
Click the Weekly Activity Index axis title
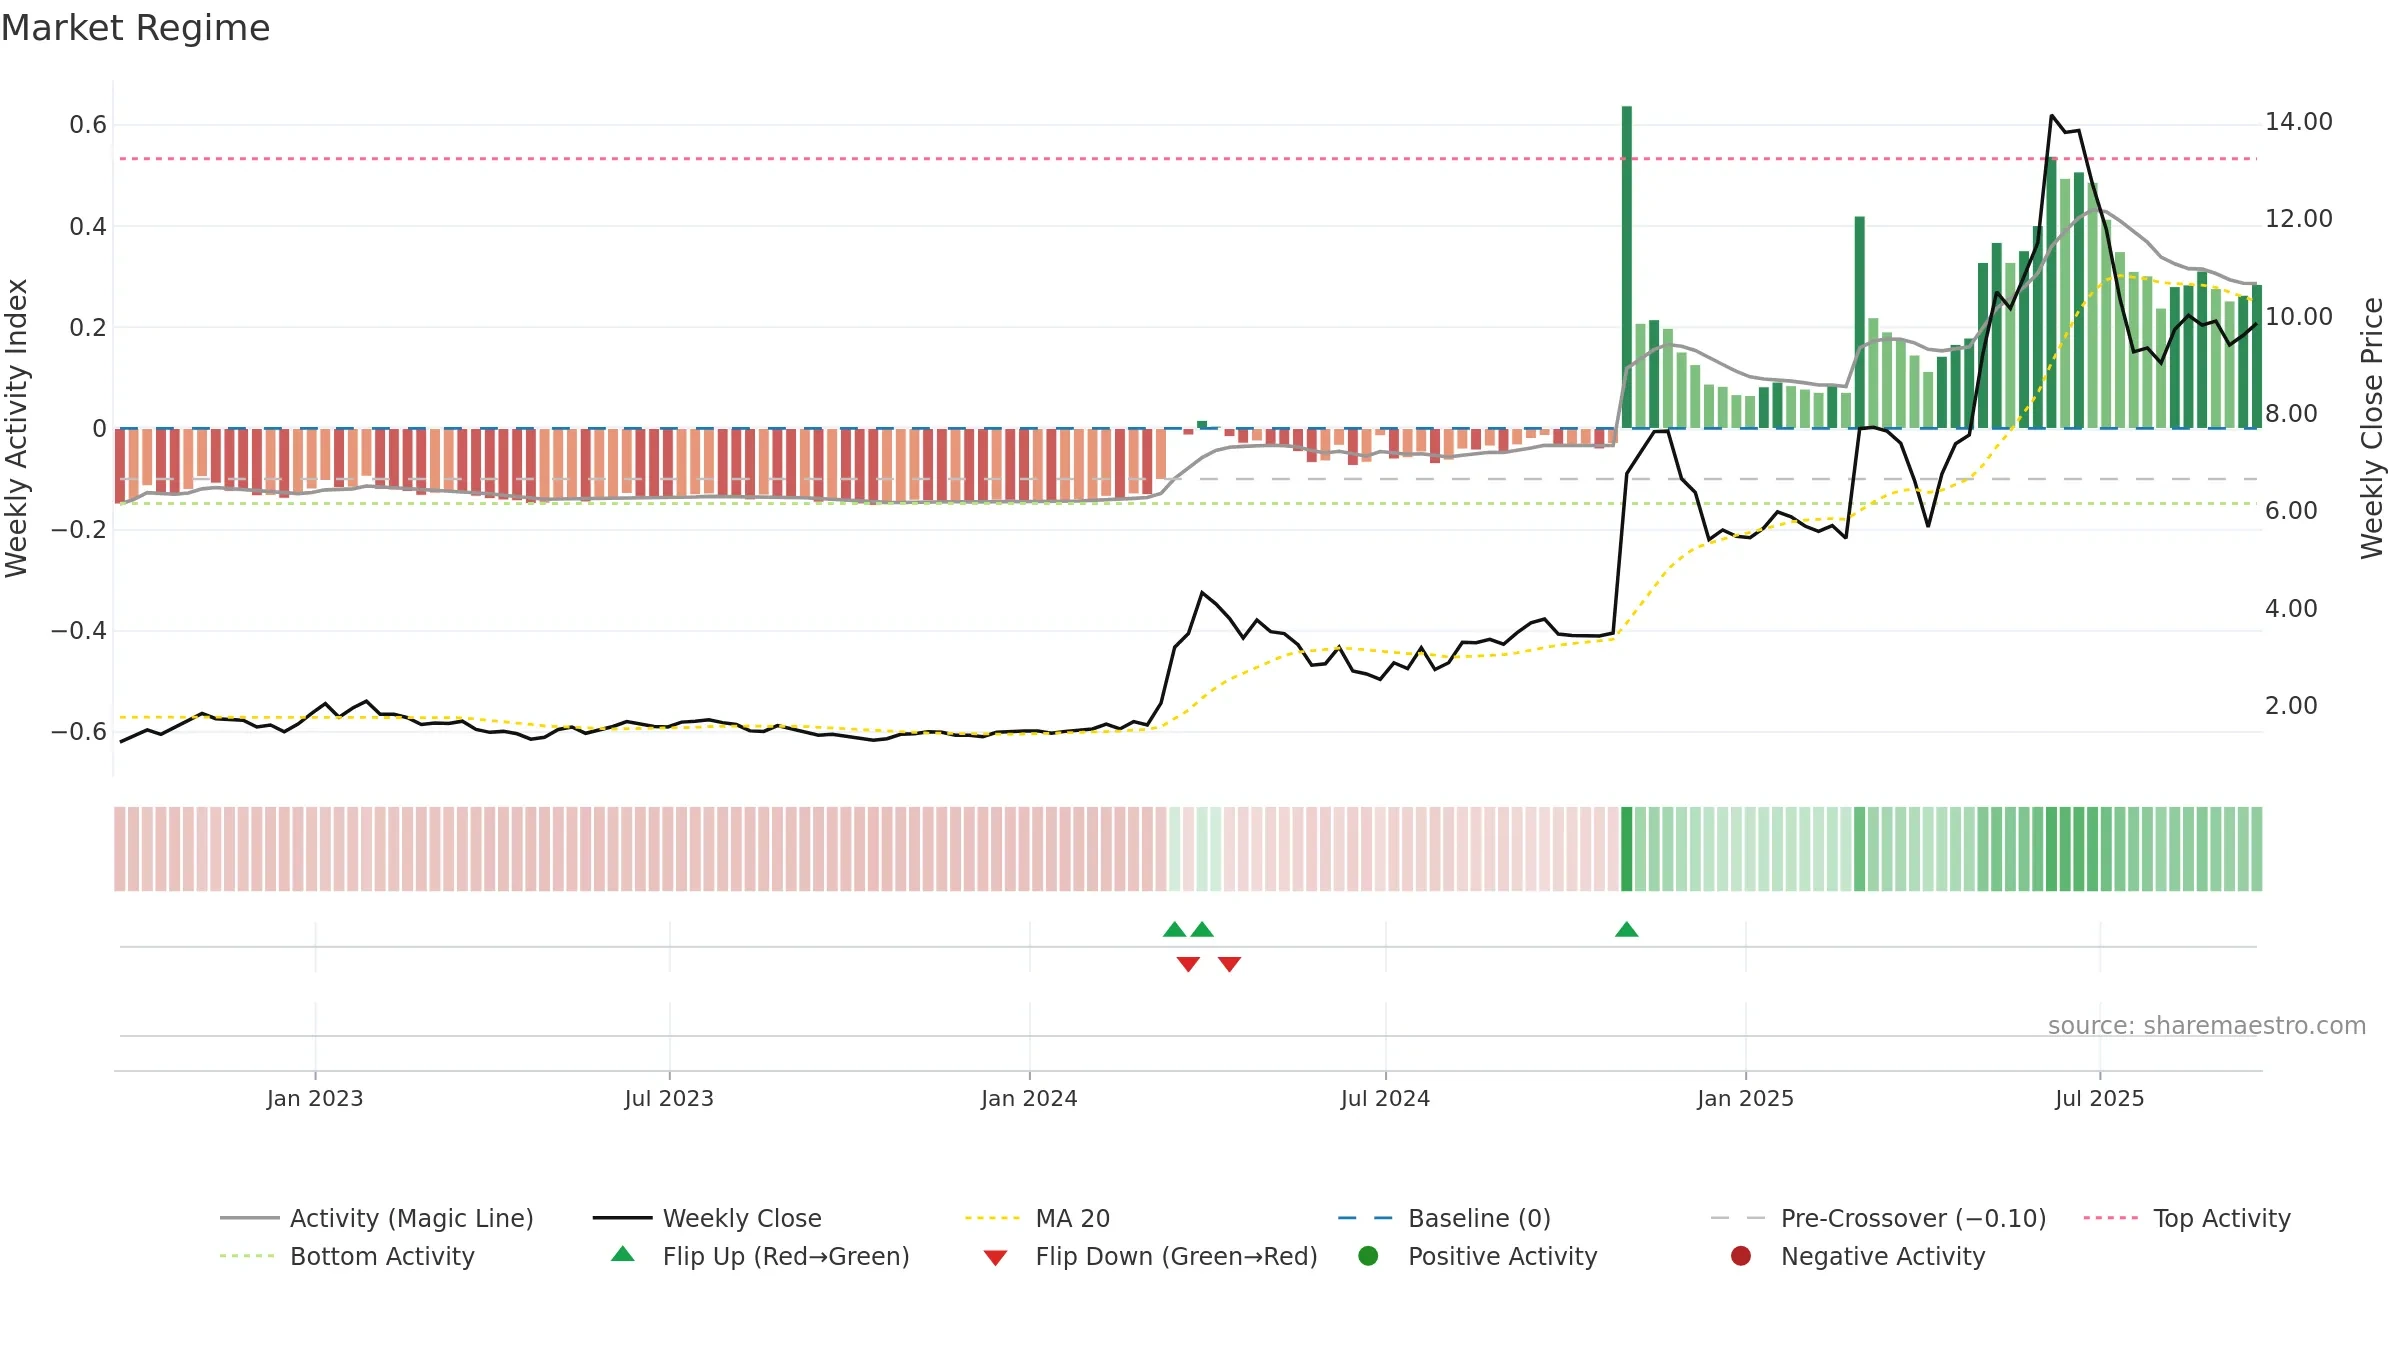coord(17,428)
